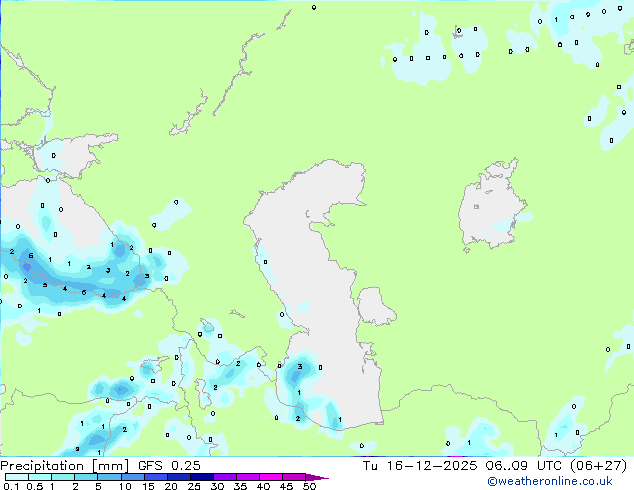Click the legend label "15"

tap(148, 486)
